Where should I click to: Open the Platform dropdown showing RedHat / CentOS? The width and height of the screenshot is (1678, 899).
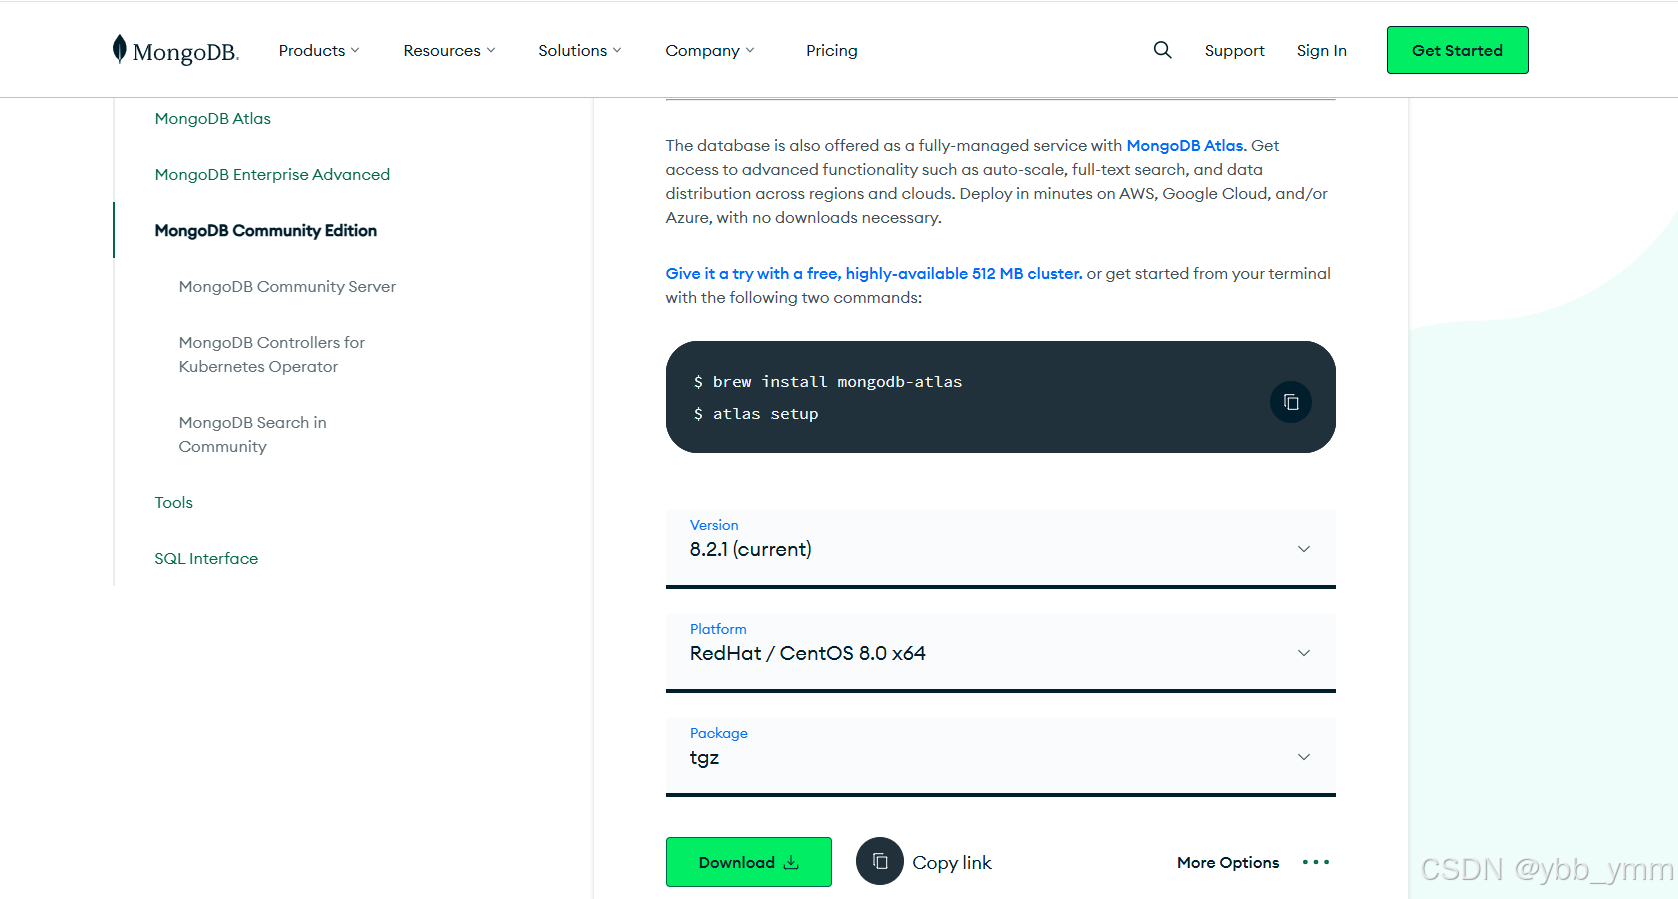tap(1001, 652)
